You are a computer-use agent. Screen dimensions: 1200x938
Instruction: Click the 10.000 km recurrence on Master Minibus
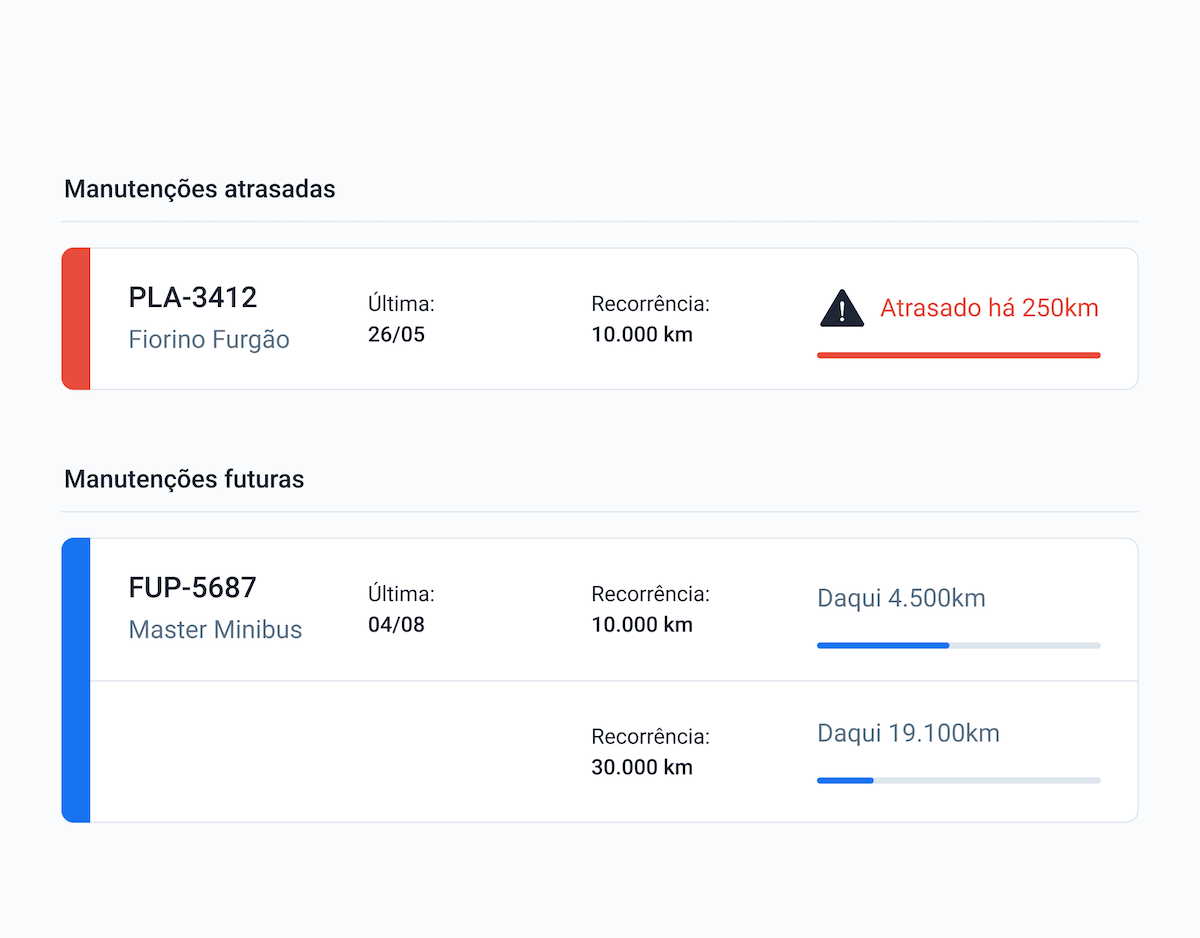642,625
